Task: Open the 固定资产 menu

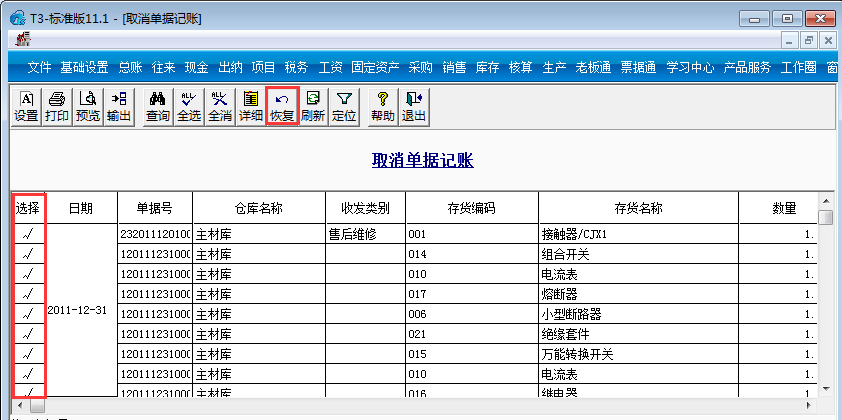Action: 375,67
